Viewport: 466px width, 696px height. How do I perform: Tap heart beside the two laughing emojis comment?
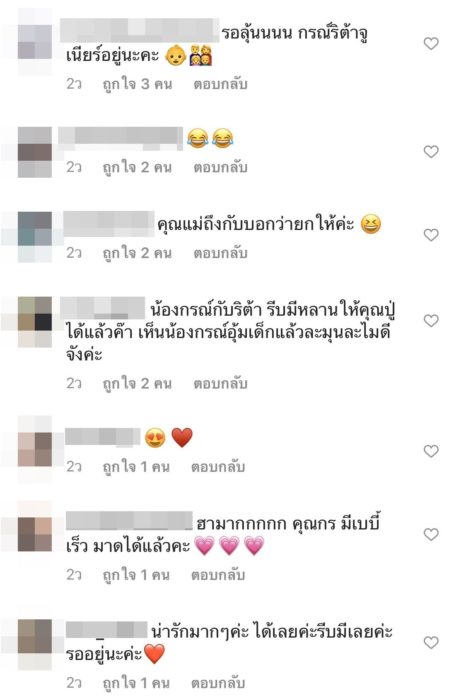(x=431, y=151)
